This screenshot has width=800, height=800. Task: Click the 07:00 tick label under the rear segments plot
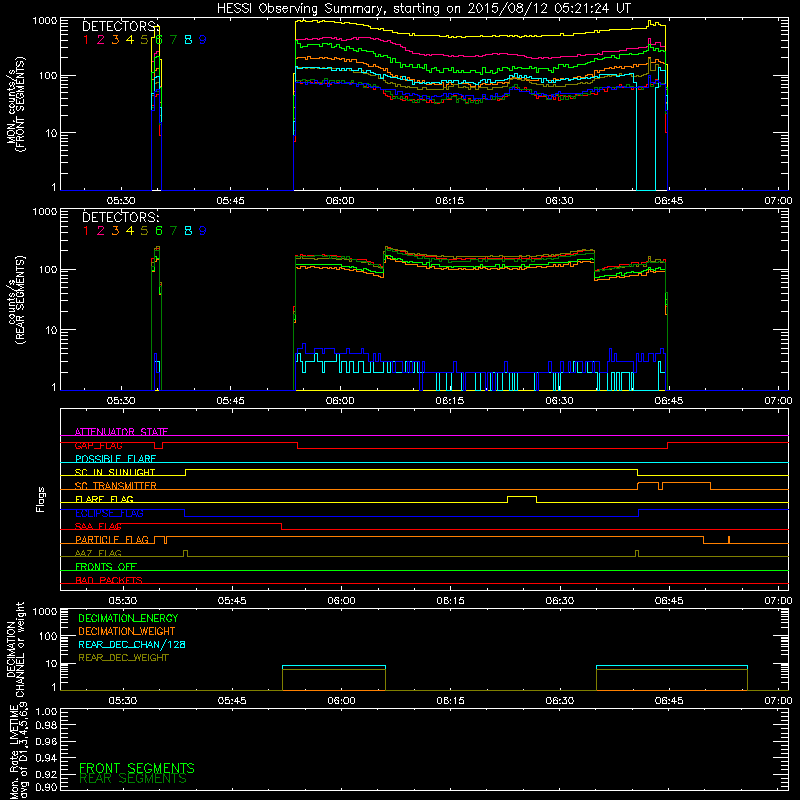(778, 401)
